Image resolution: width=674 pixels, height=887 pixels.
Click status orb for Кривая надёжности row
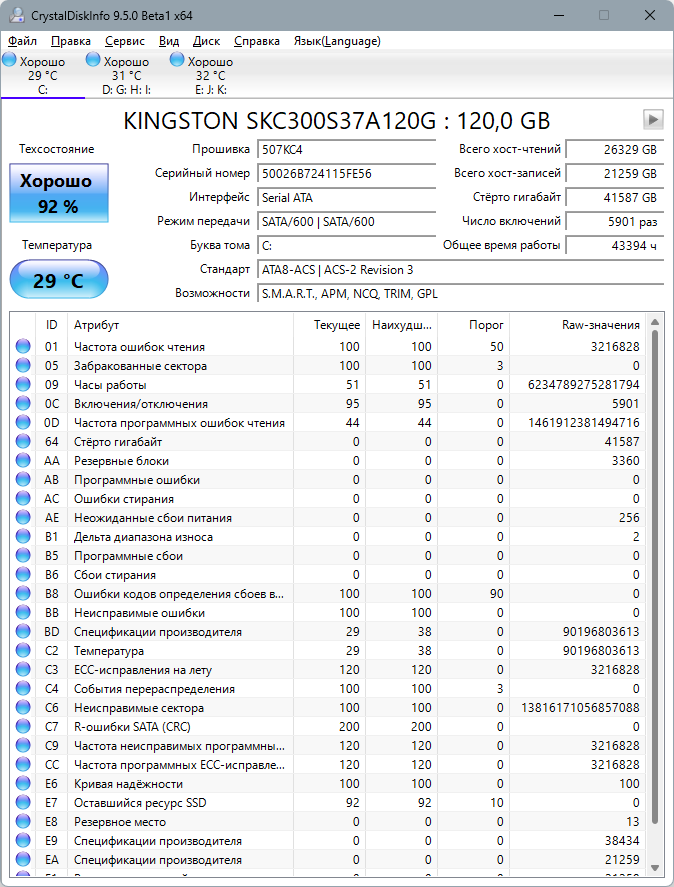pos(23,784)
